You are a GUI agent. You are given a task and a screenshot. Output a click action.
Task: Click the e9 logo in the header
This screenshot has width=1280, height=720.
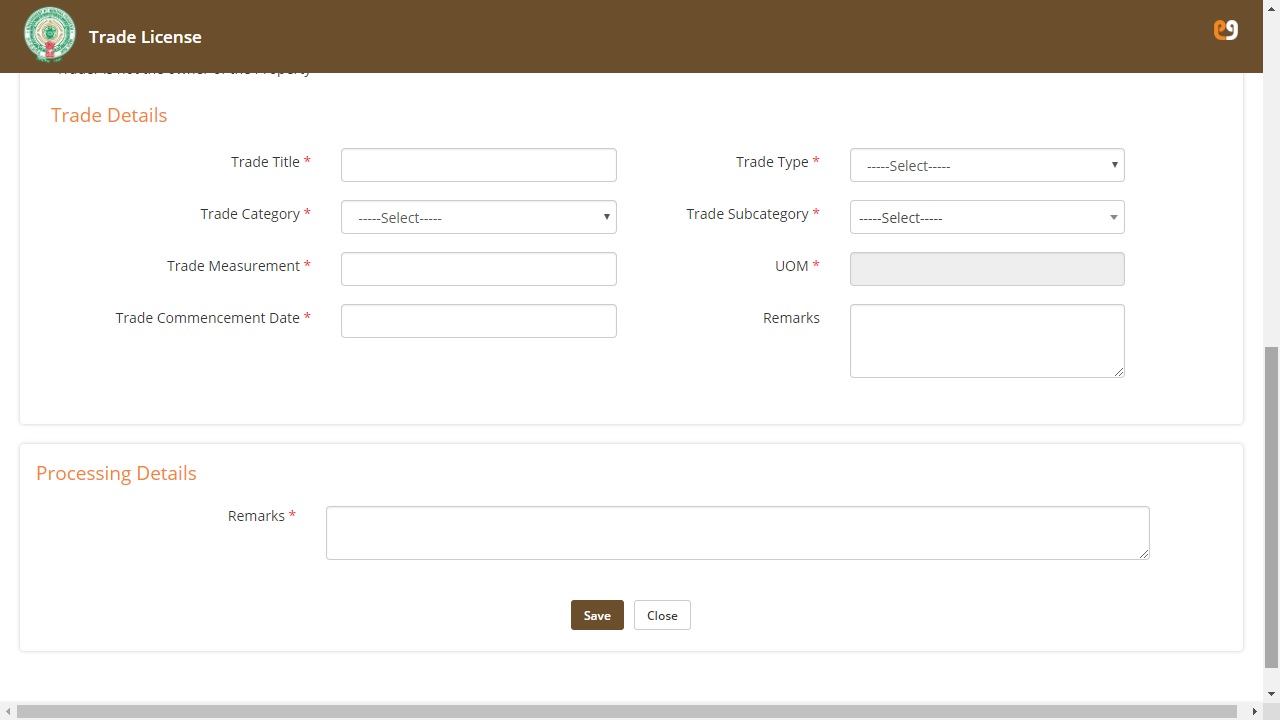[x=1225, y=30]
